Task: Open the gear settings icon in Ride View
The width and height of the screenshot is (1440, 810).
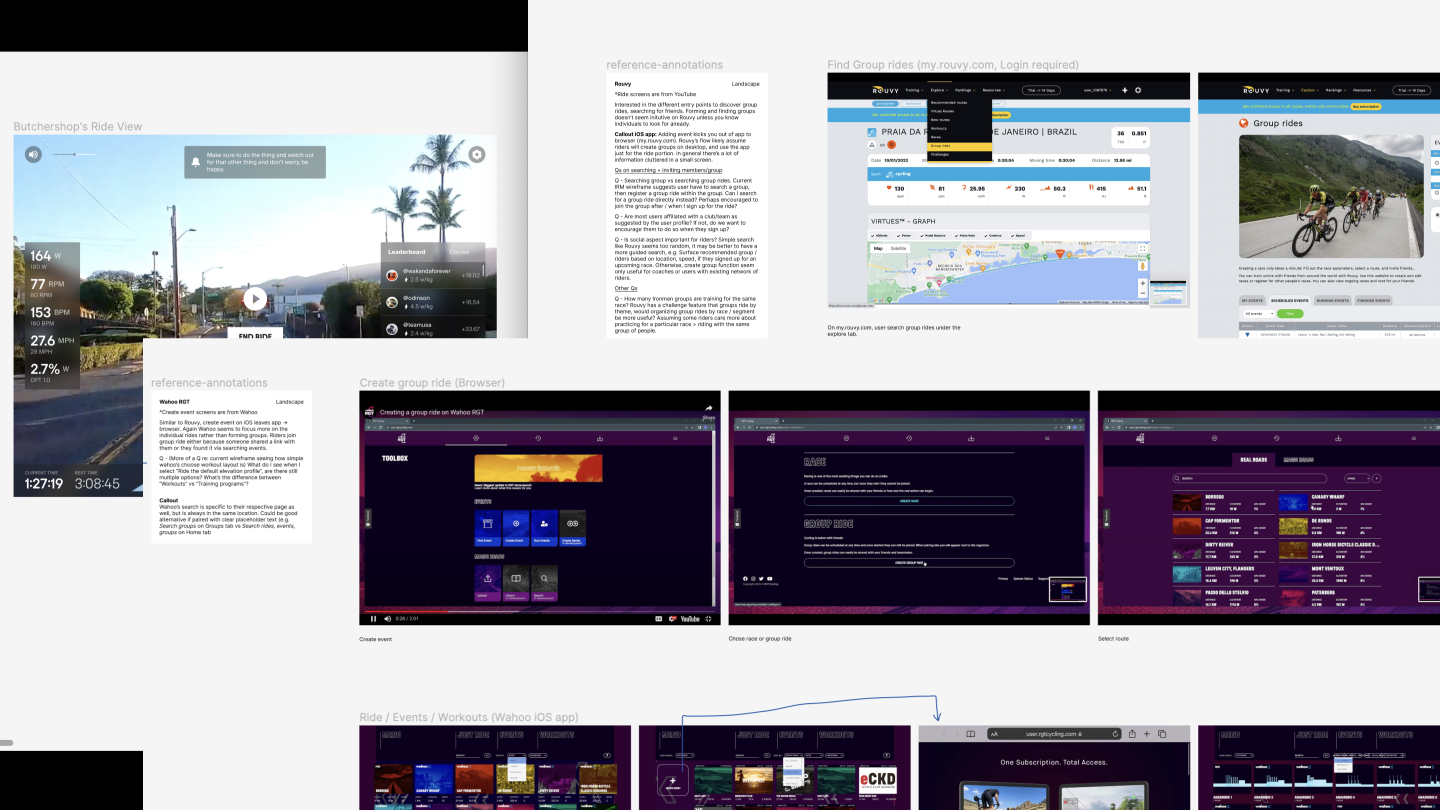Action: (x=477, y=154)
